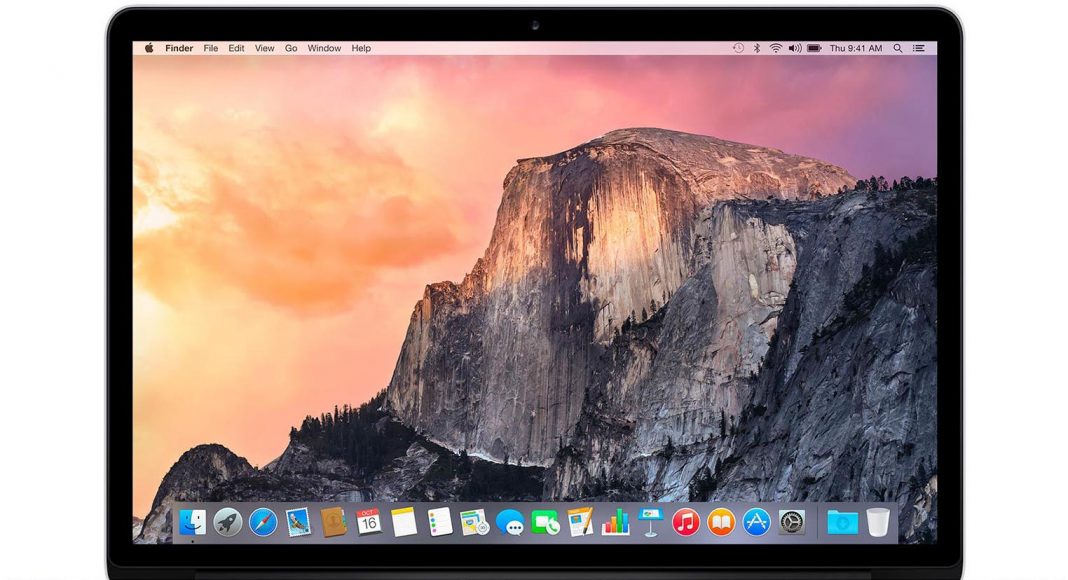The image size is (1068, 580).
Task: Open the File menu
Action: click(211, 48)
